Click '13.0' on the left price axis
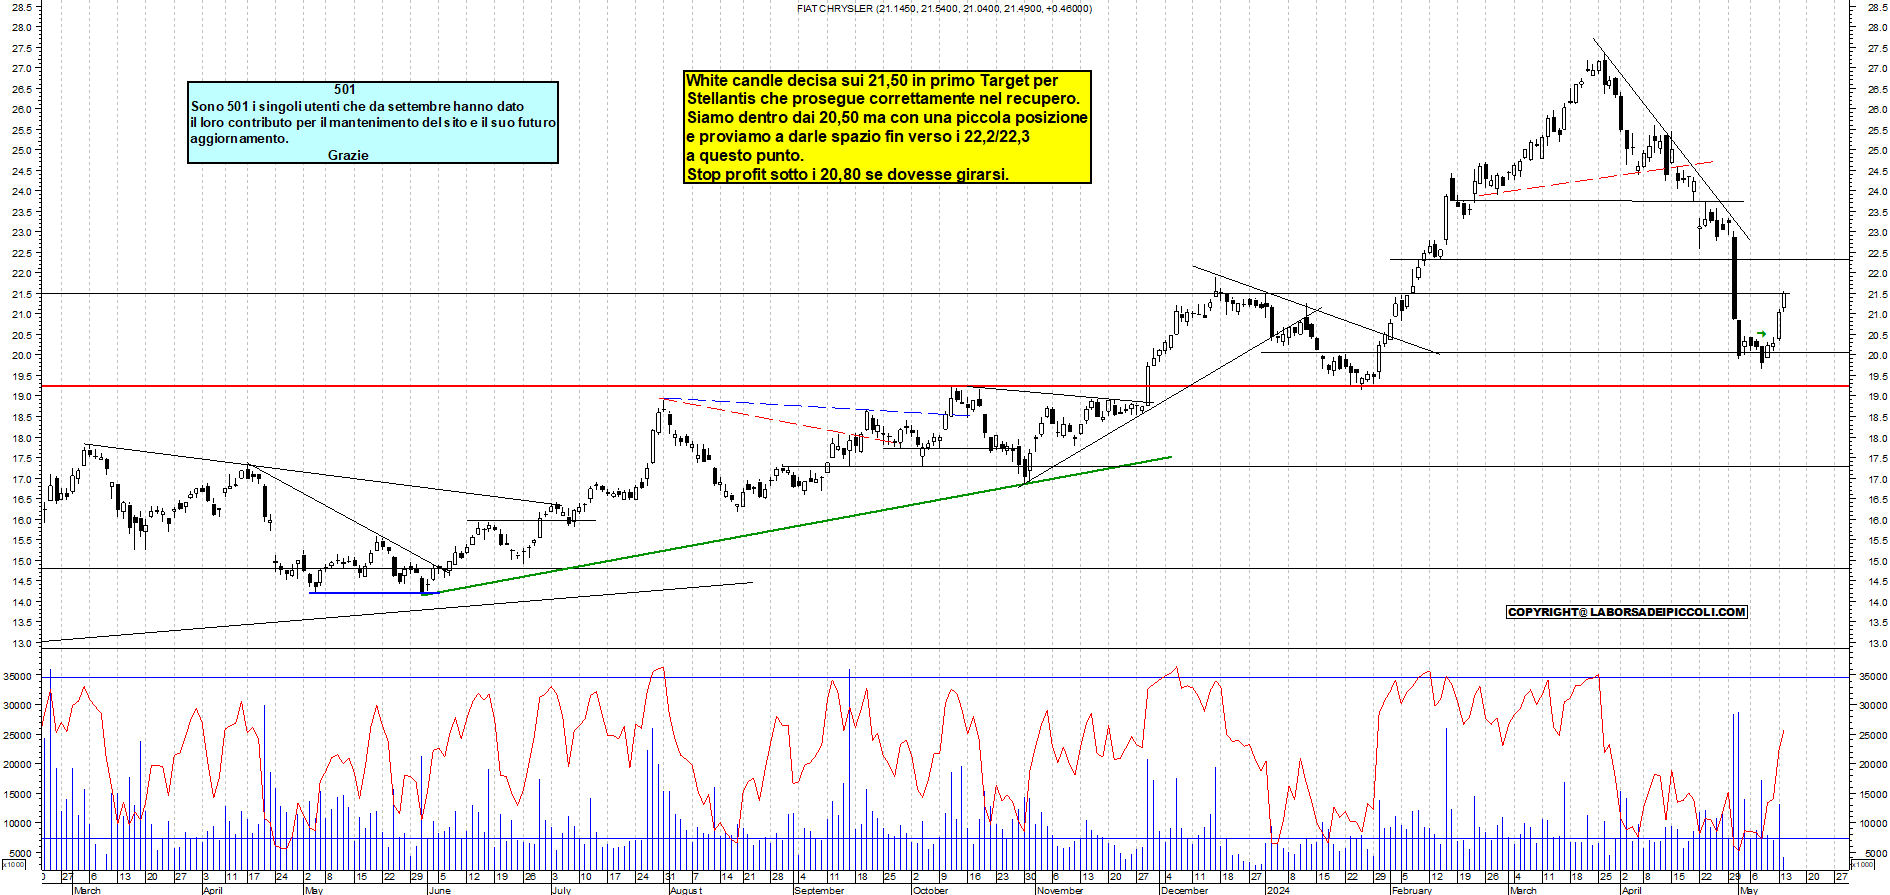 click(x=21, y=643)
